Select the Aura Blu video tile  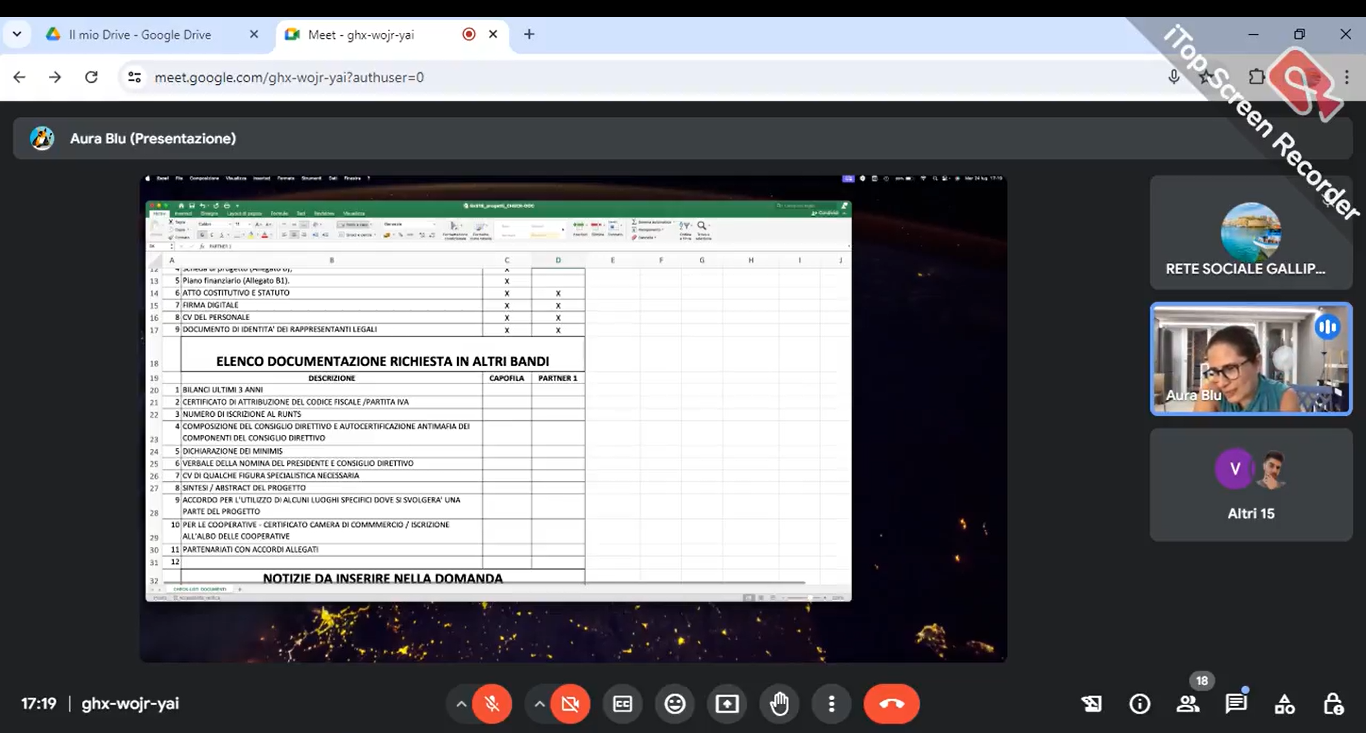[x=1251, y=359]
